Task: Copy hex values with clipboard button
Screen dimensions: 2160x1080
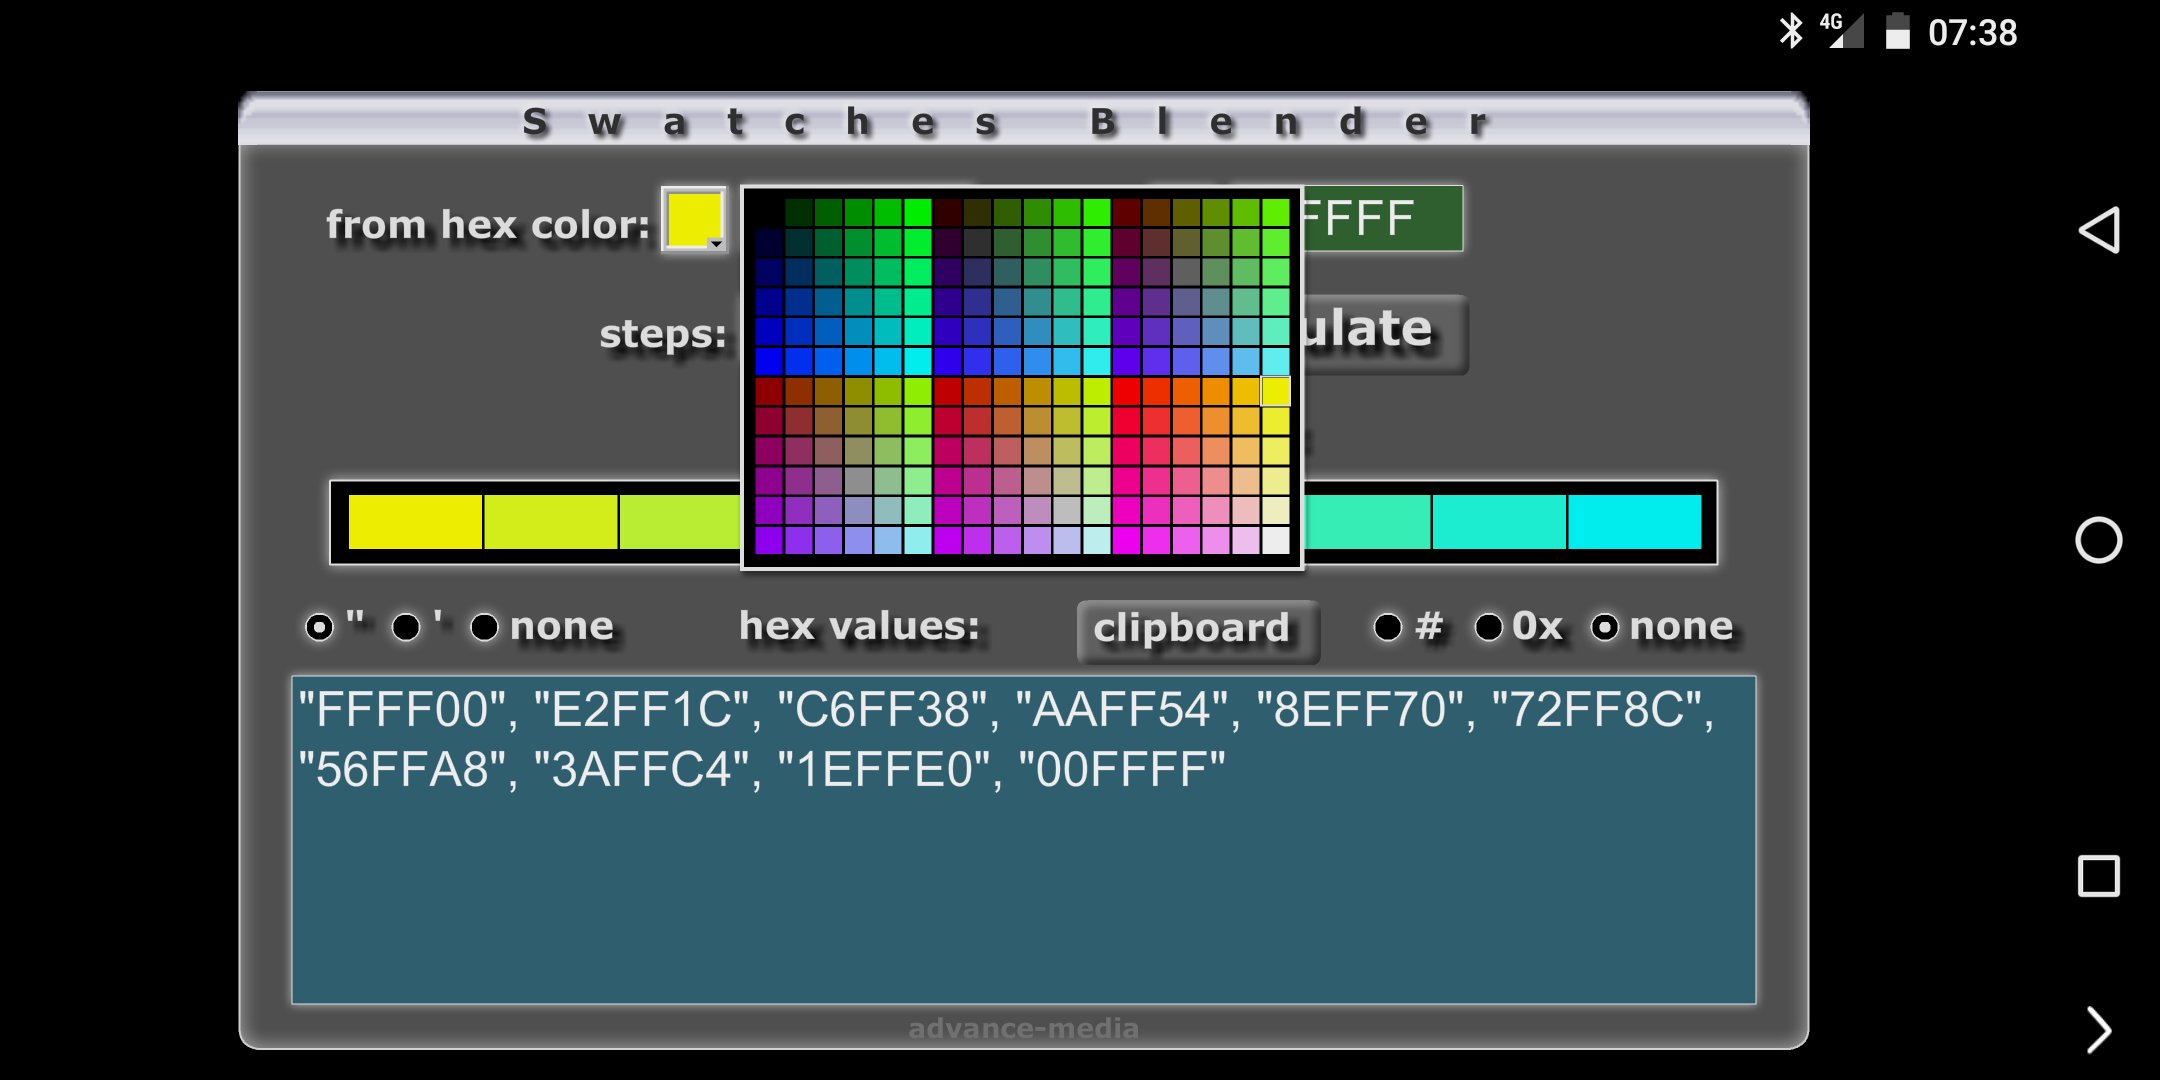Action: [1197, 630]
